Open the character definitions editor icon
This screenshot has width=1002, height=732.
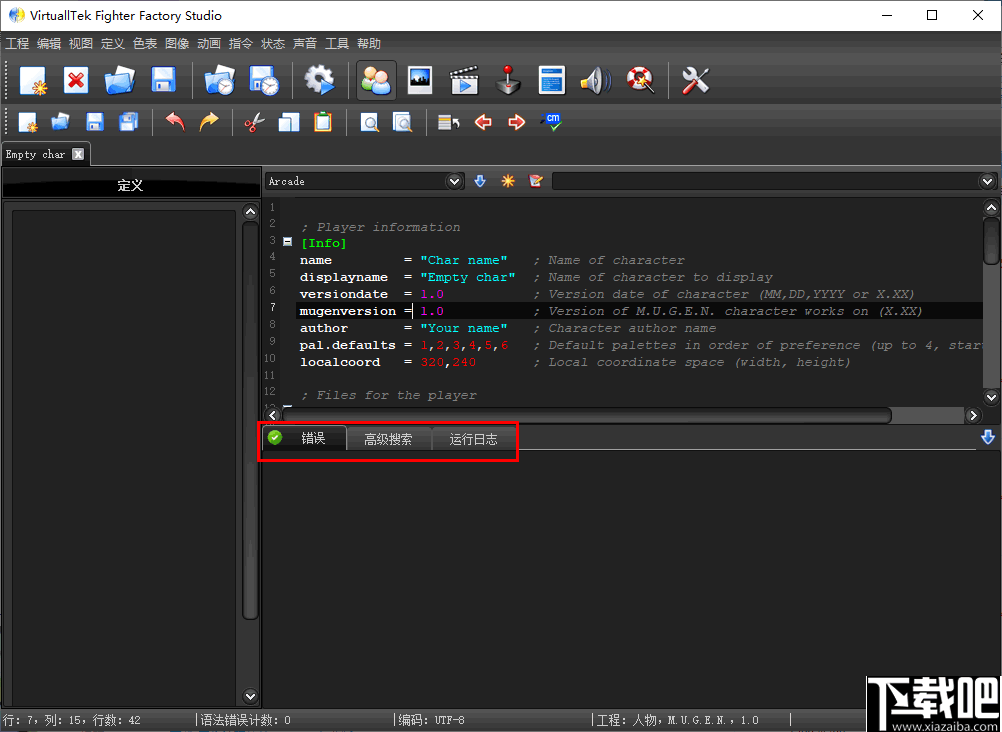377,80
